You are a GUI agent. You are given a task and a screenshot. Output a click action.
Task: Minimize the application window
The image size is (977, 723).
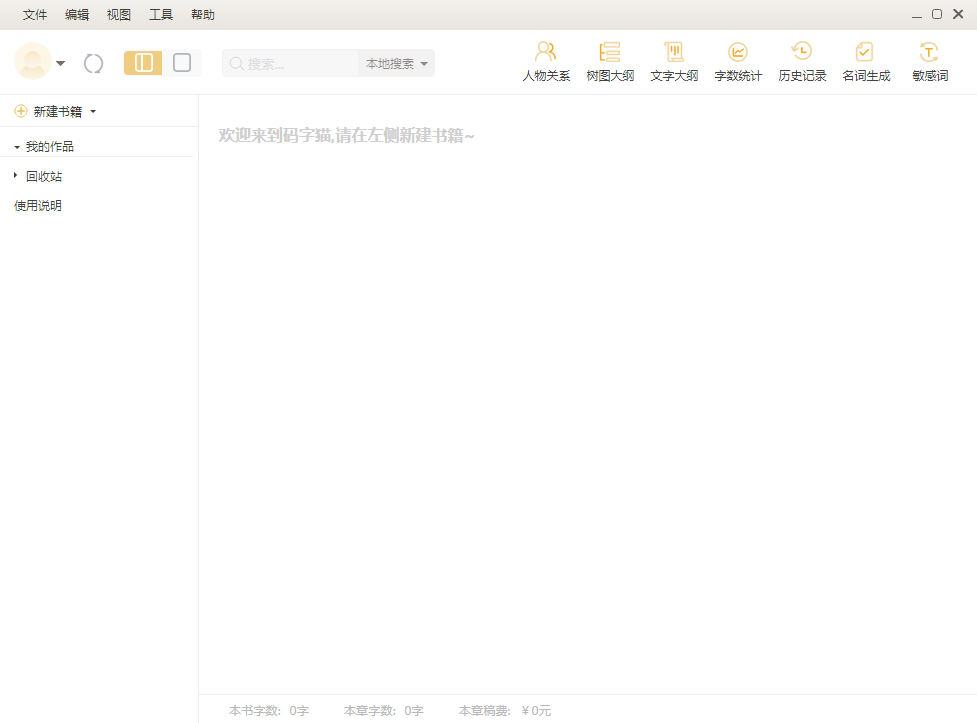(x=917, y=15)
